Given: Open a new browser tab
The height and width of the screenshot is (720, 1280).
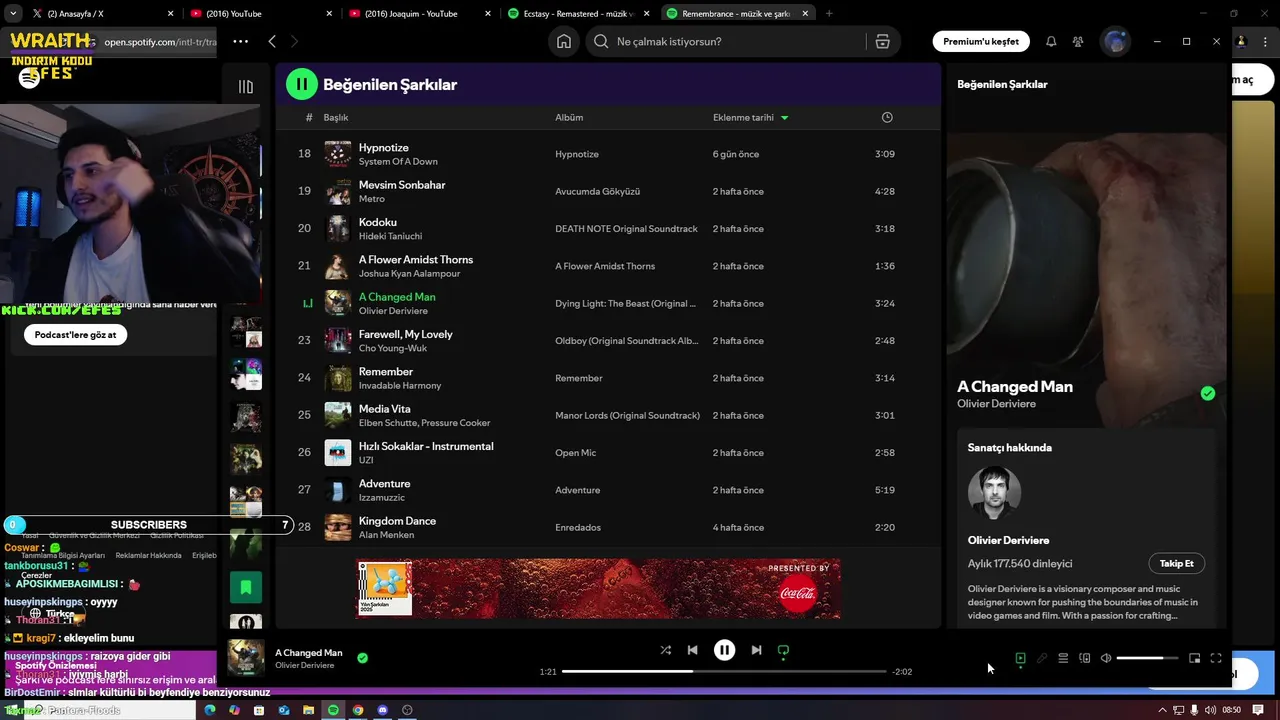Looking at the screenshot, I should pos(829,14).
